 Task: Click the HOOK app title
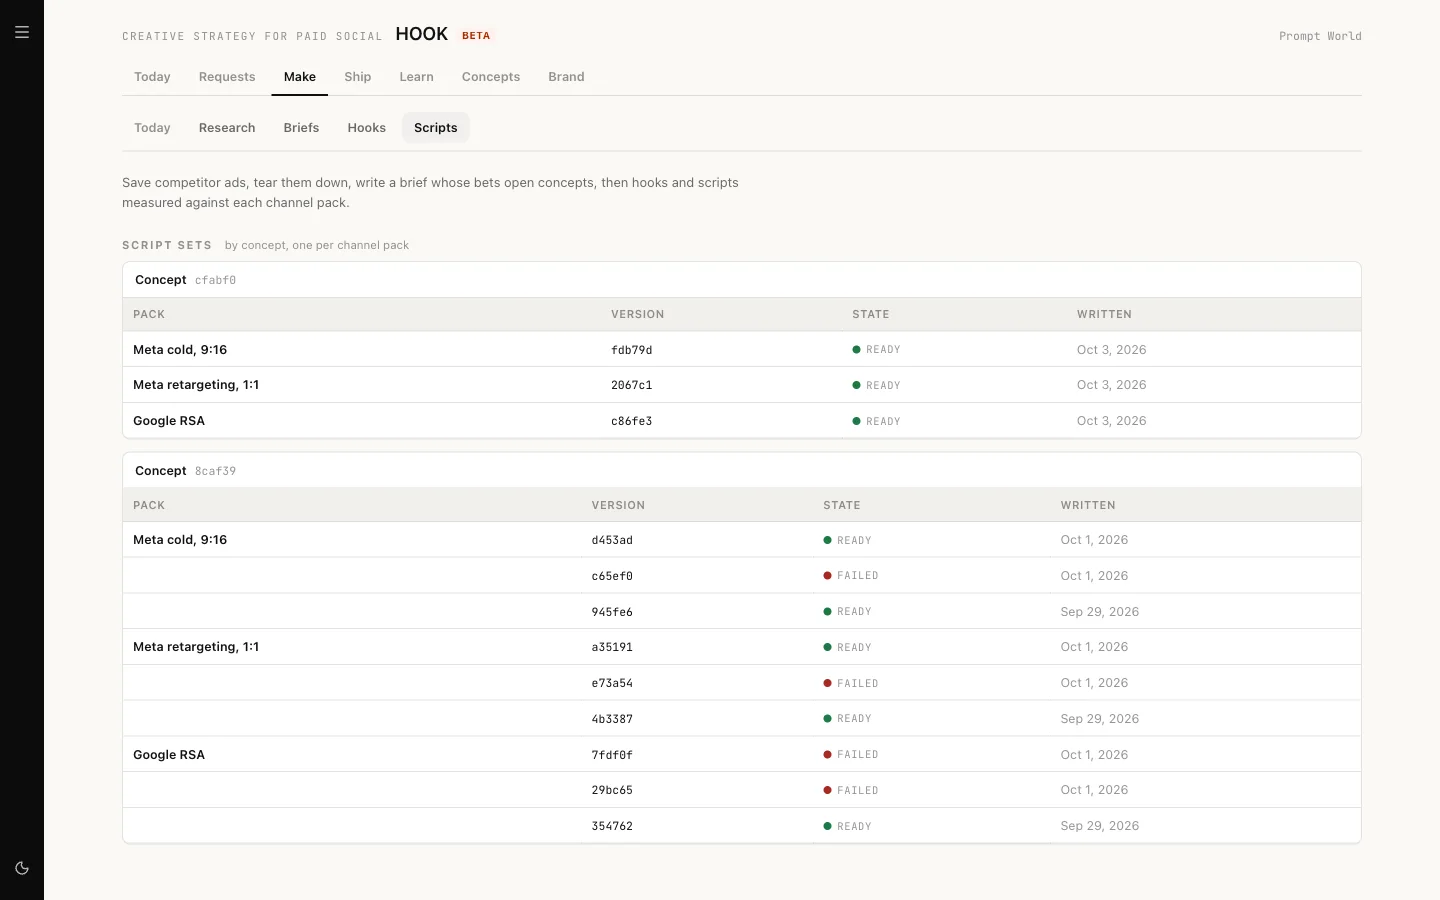[x=421, y=34]
